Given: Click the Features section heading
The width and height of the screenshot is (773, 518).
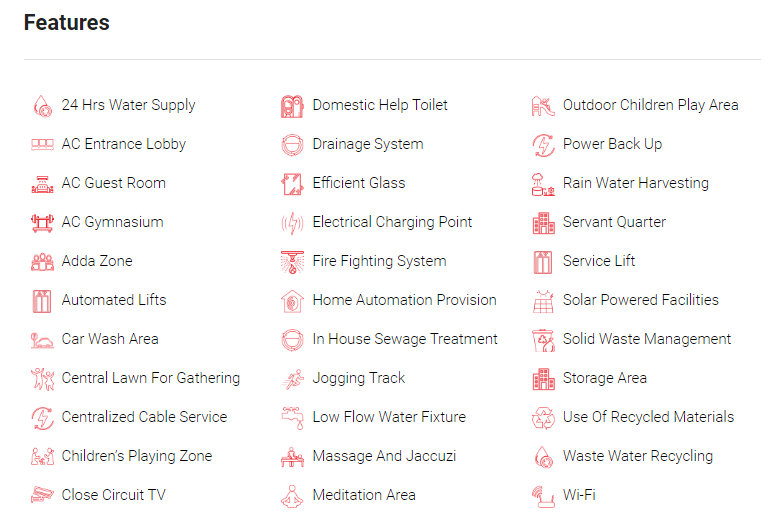Looking at the screenshot, I should pos(67,23).
